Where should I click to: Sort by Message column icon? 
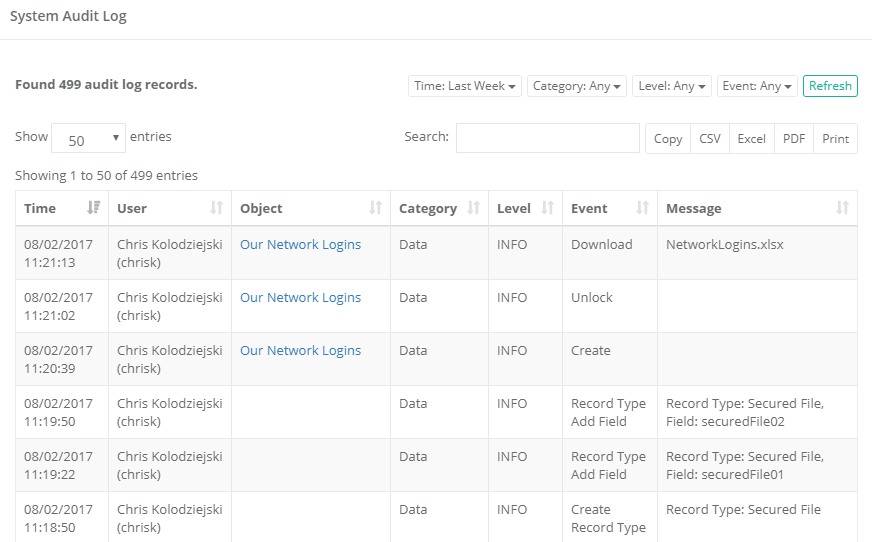pyautogui.click(x=842, y=208)
